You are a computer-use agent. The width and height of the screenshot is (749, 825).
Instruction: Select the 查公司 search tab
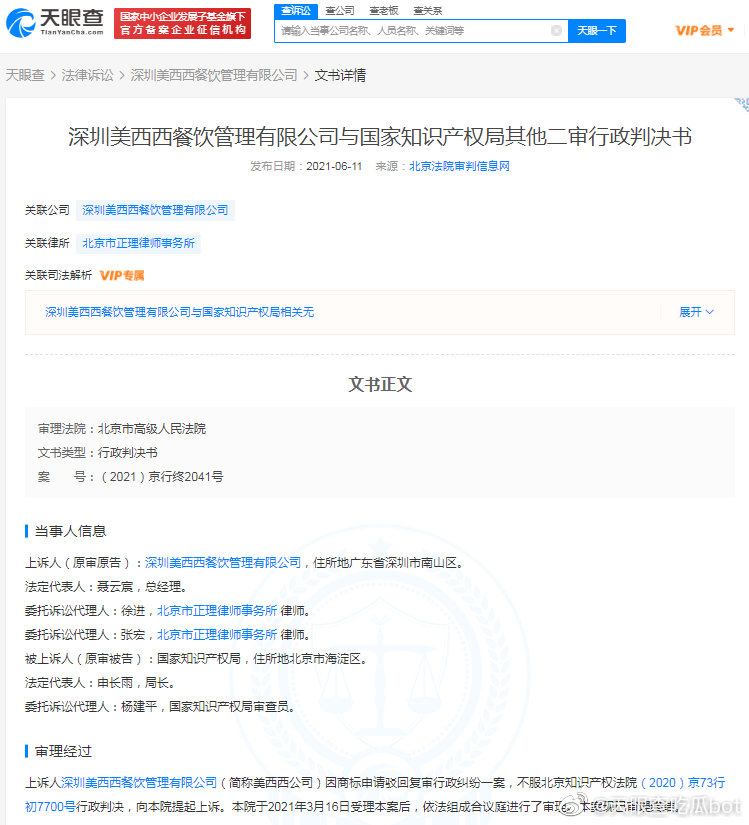point(340,11)
